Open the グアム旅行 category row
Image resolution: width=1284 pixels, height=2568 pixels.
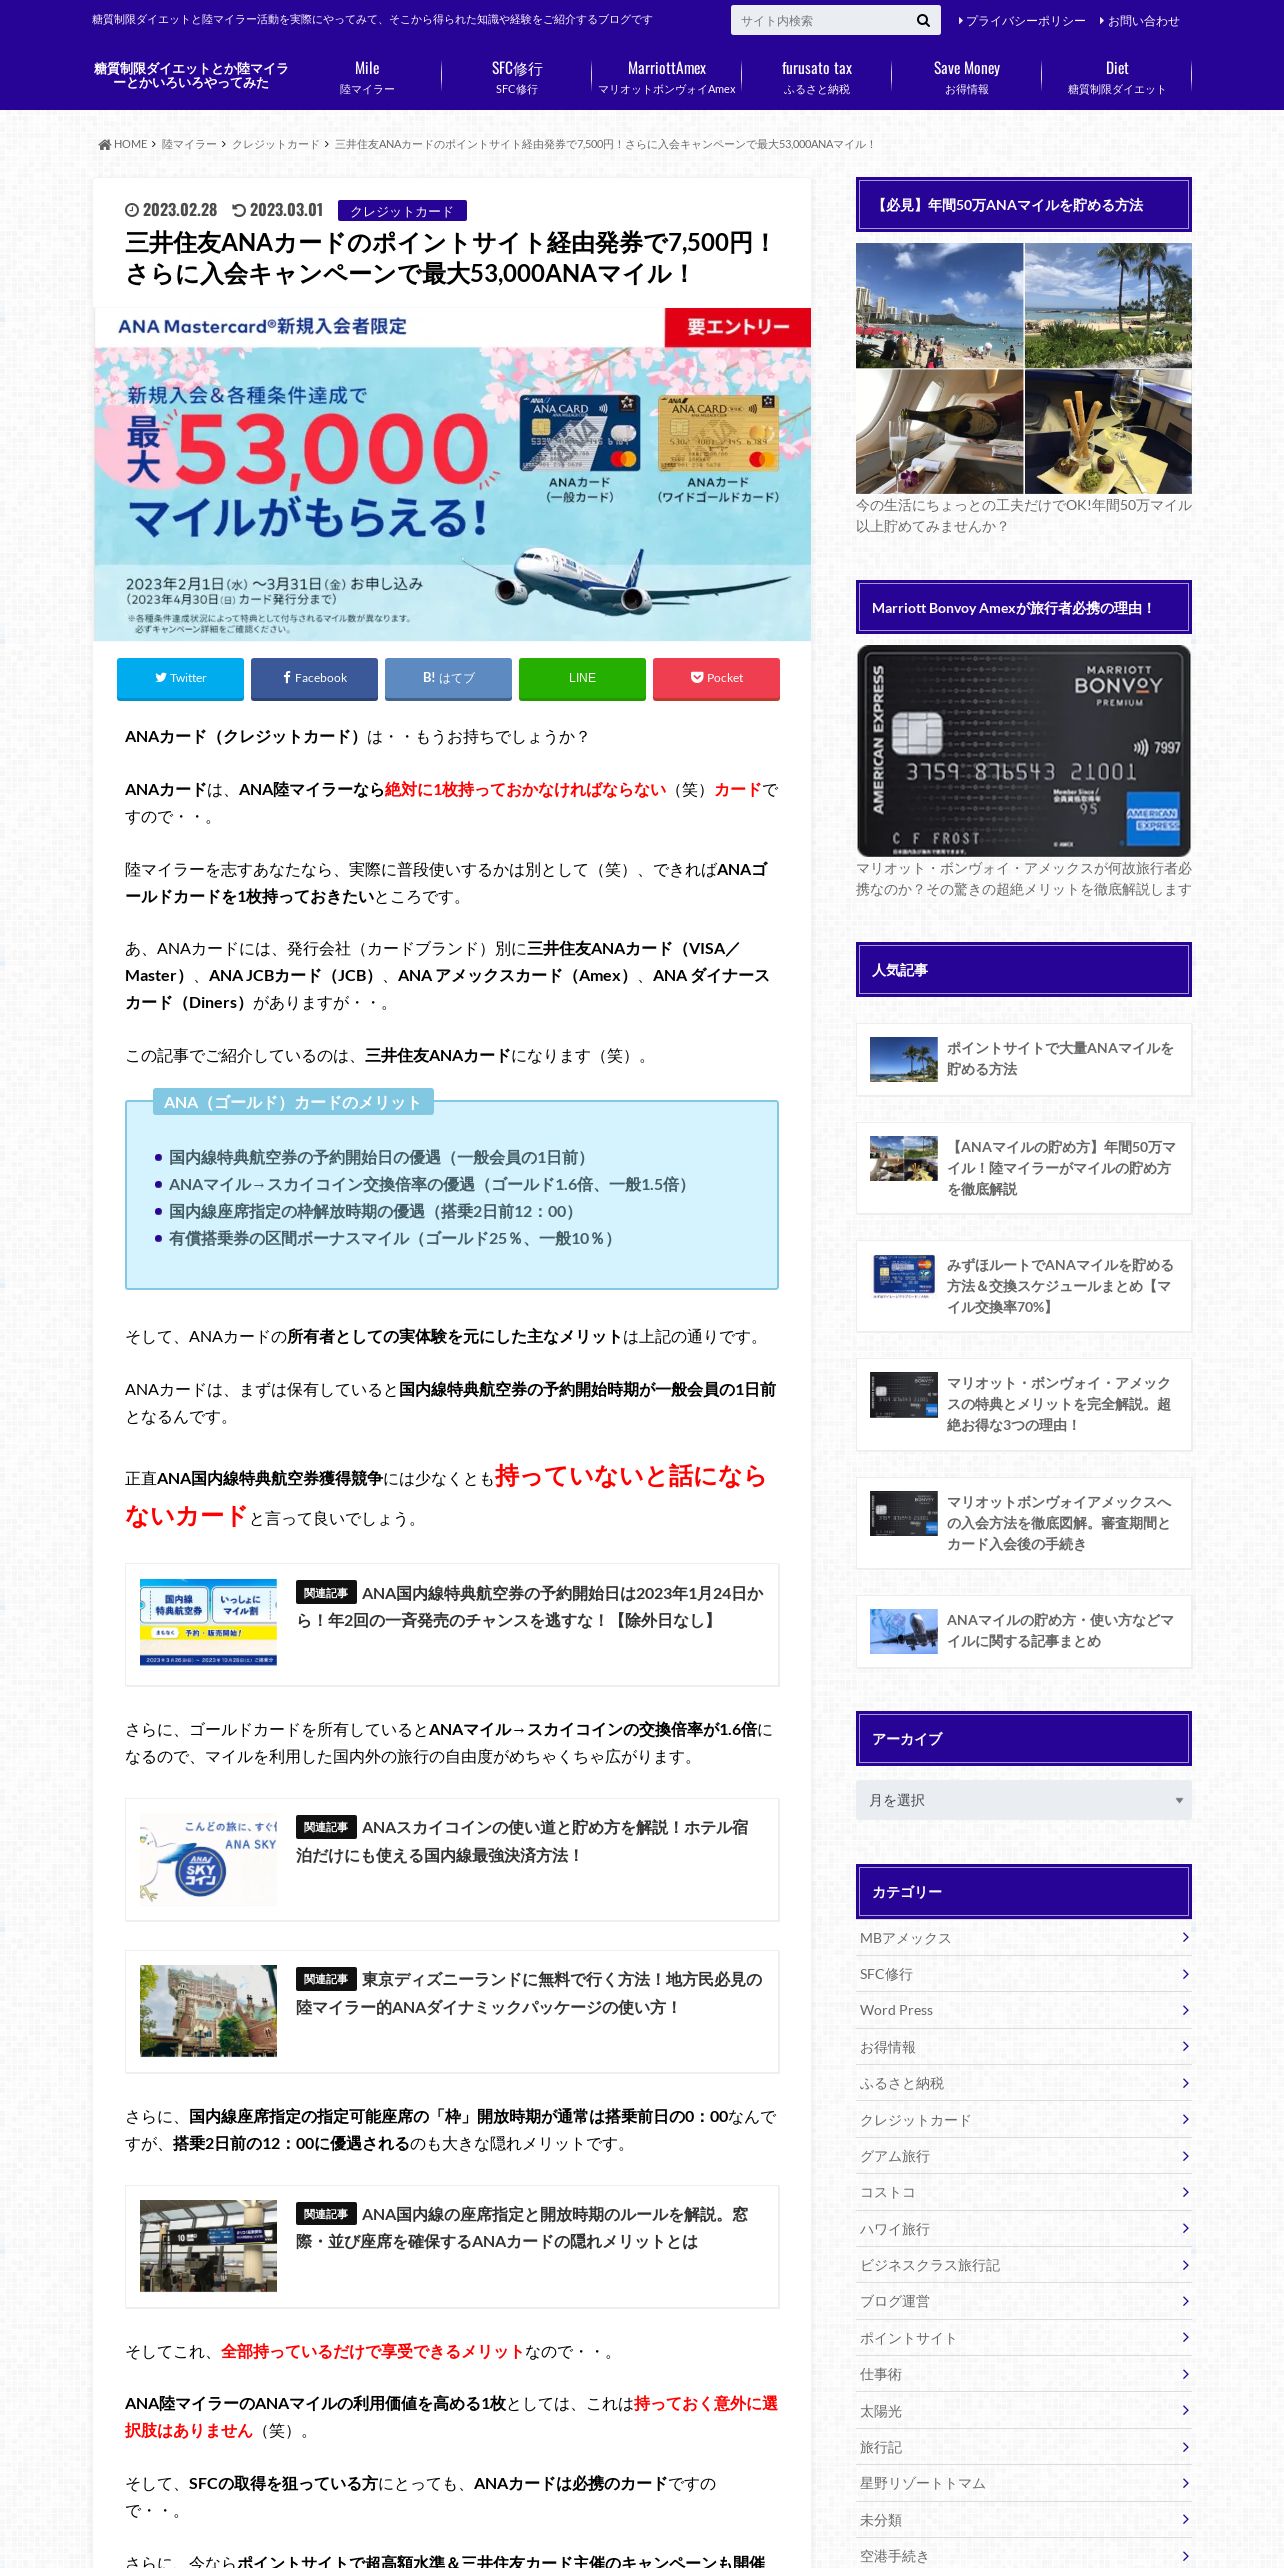pyautogui.click(x=1024, y=2156)
